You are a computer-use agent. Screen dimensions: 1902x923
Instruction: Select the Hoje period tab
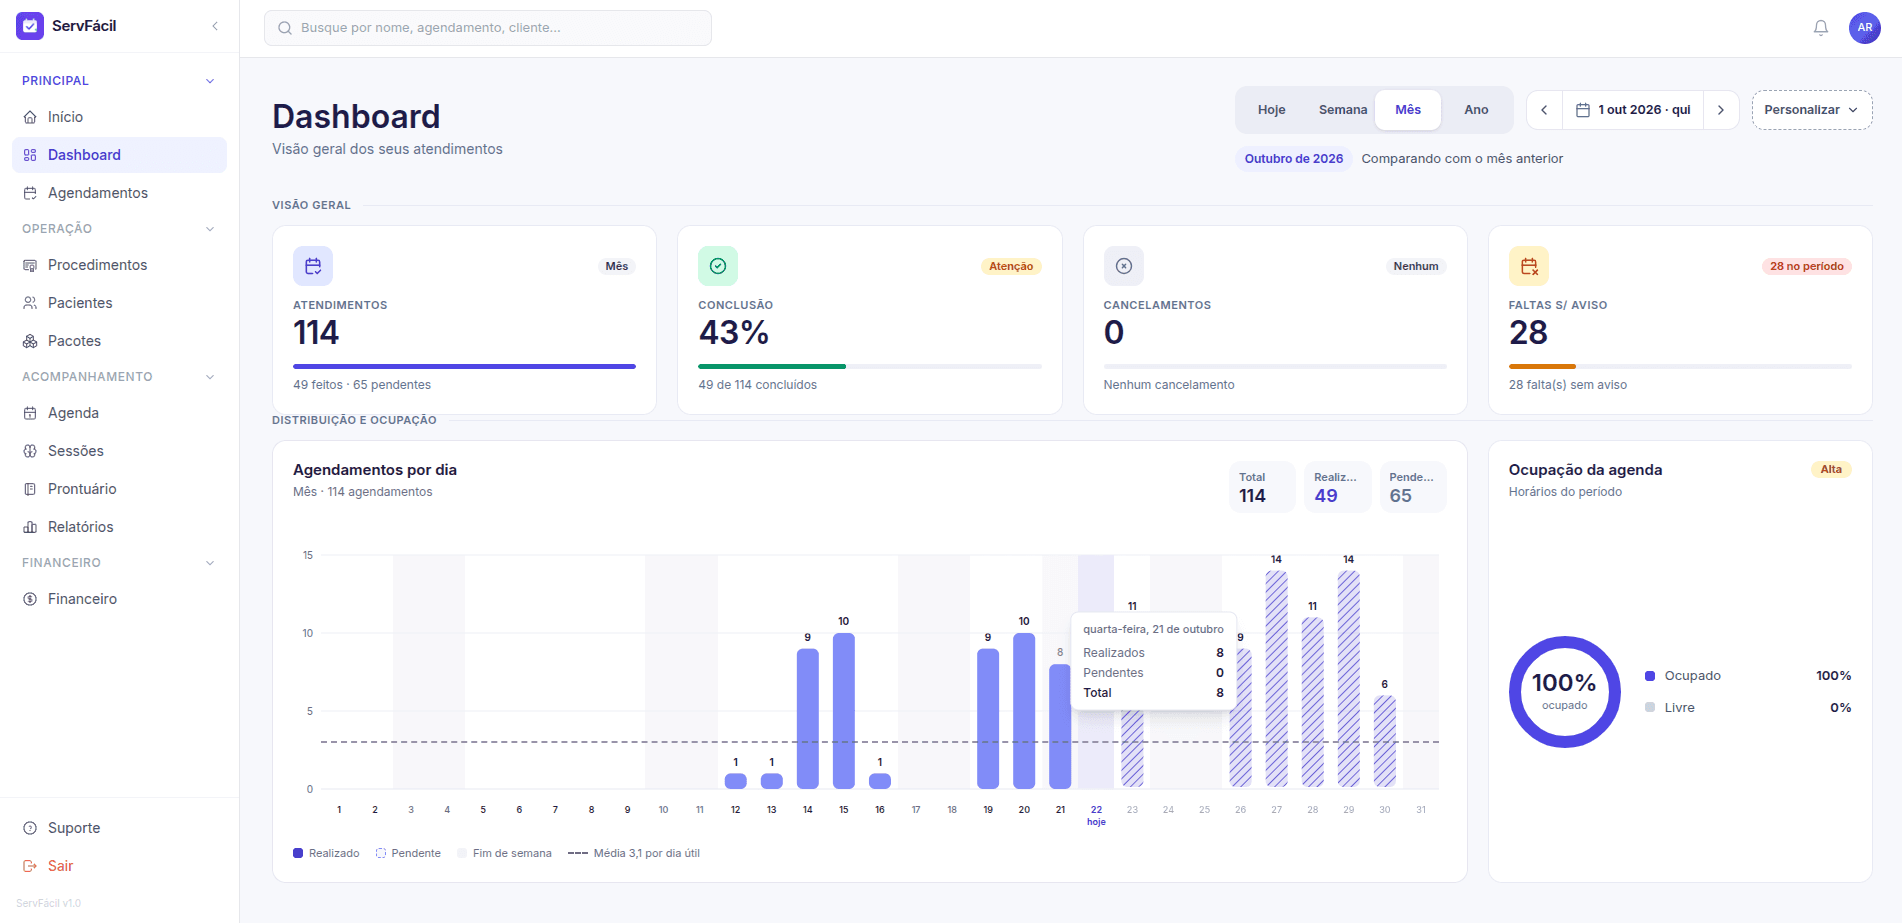(1271, 110)
